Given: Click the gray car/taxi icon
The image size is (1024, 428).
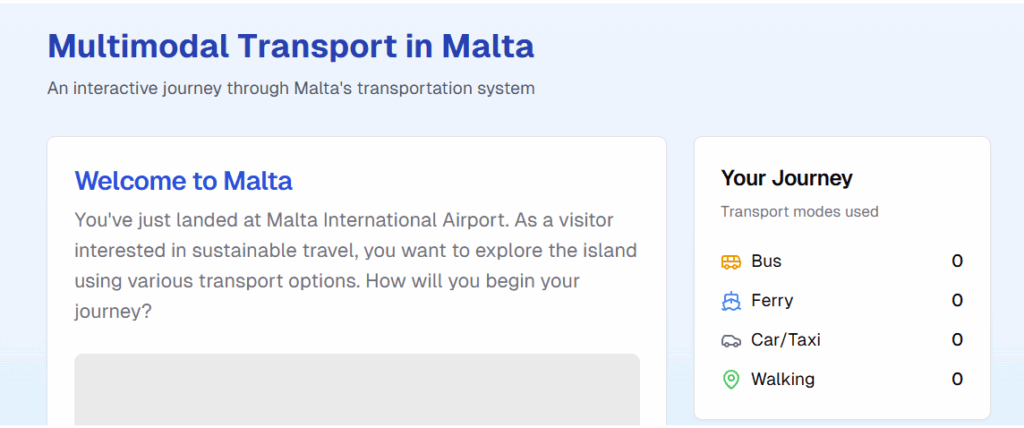Looking at the screenshot, I should [x=731, y=340].
